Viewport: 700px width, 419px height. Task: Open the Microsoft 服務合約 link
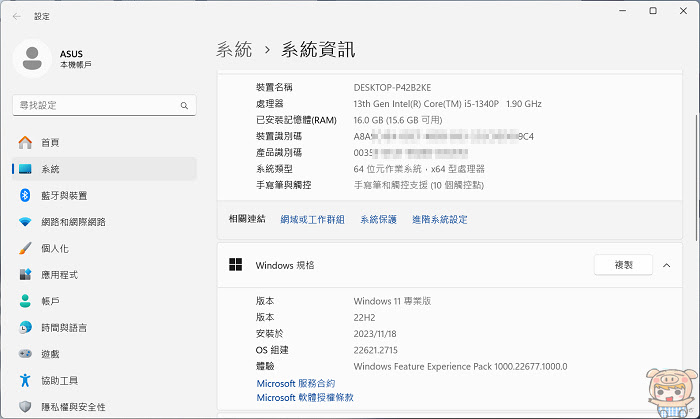point(296,383)
